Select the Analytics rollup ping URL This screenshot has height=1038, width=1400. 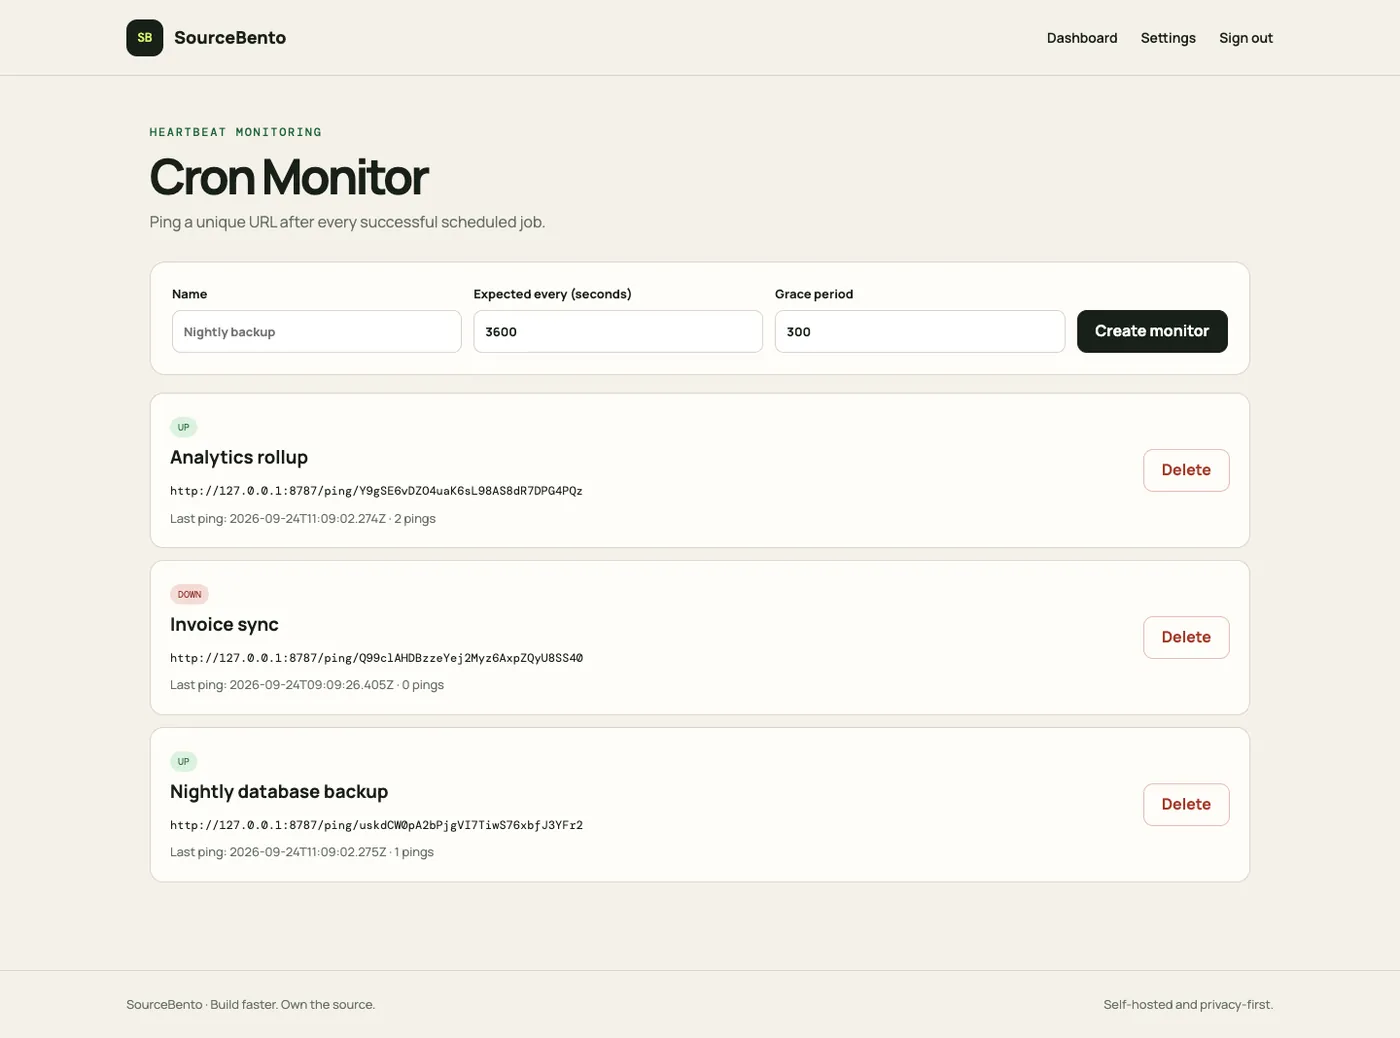tap(376, 491)
